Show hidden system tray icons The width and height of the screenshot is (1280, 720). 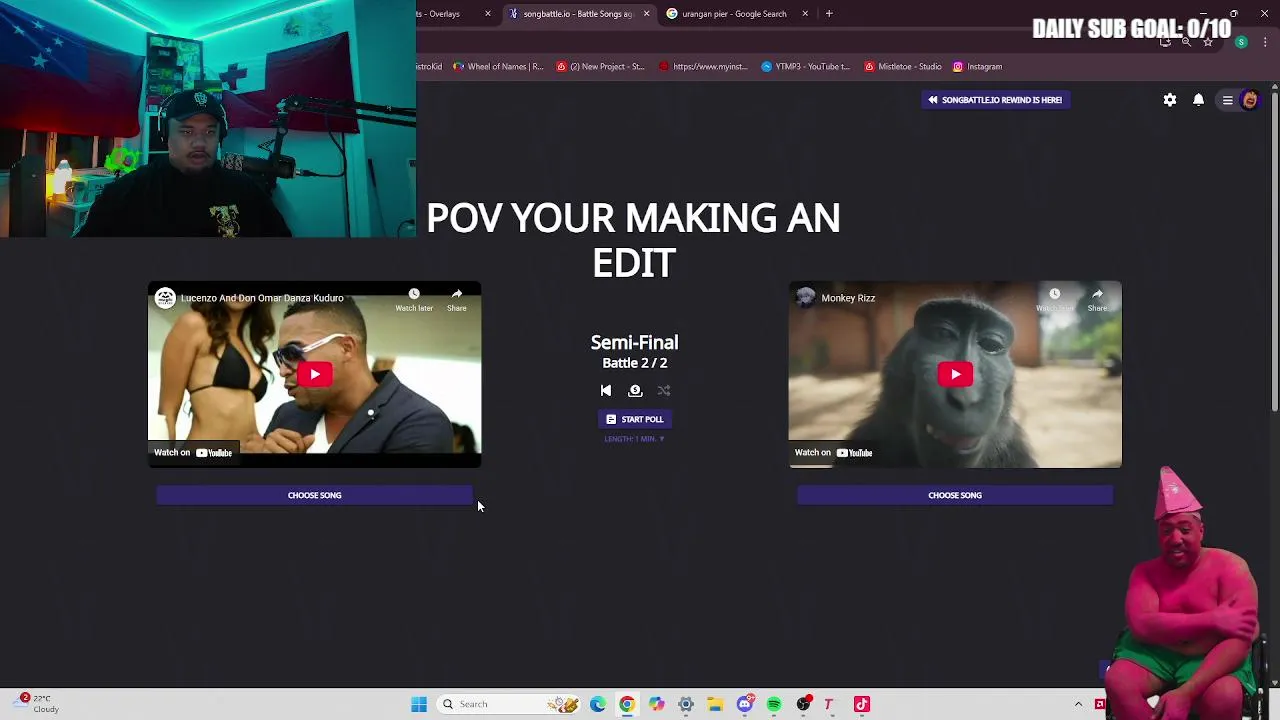click(1078, 704)
